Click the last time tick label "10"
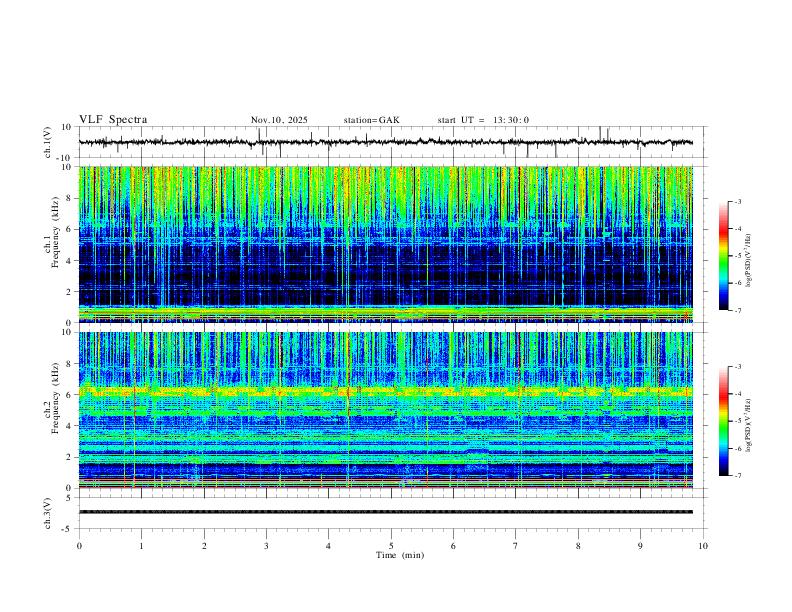This screenshot has width=792, height=612. pos(703,546)
